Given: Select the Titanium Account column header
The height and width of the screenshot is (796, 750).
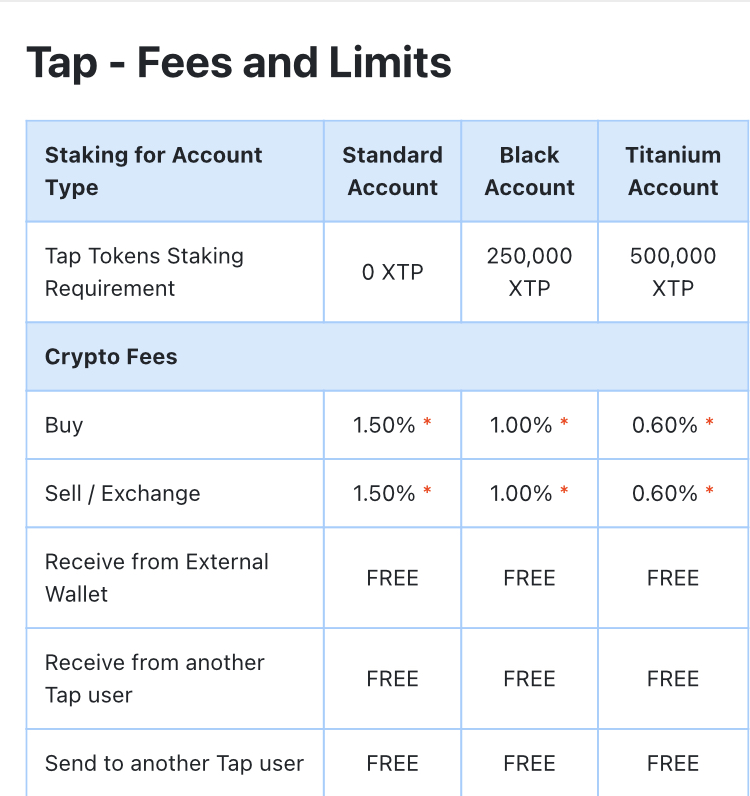Looking at the screenshot, I should coord(673,171).
